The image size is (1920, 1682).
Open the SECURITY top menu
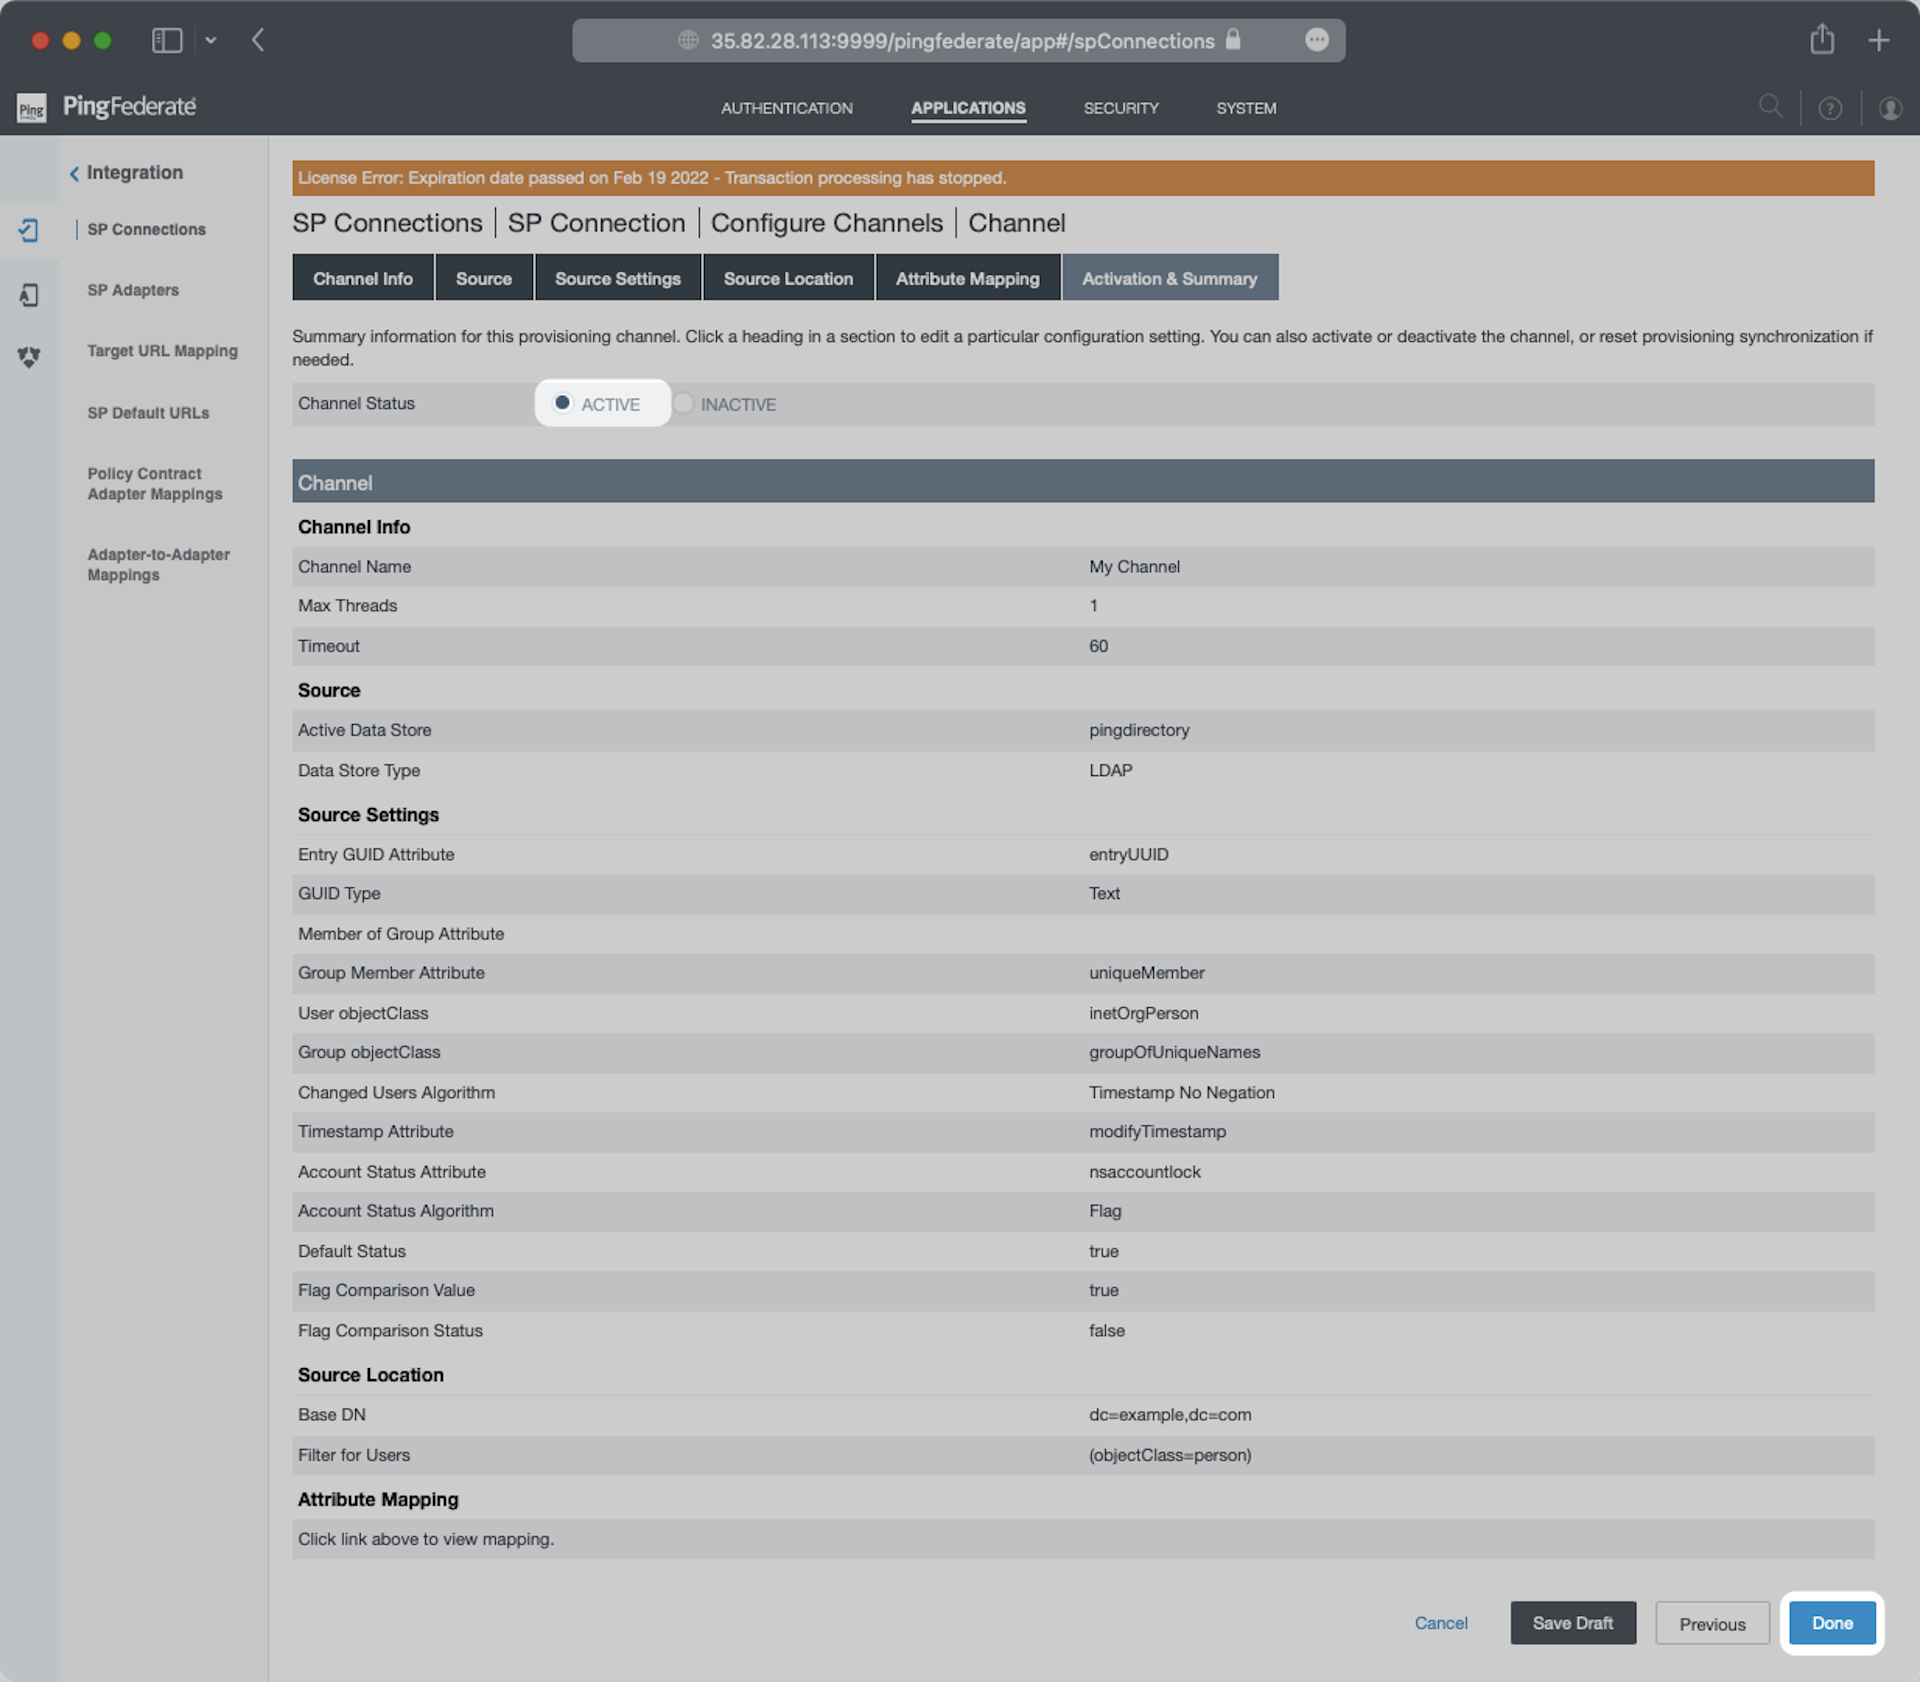pos(1120,108)
